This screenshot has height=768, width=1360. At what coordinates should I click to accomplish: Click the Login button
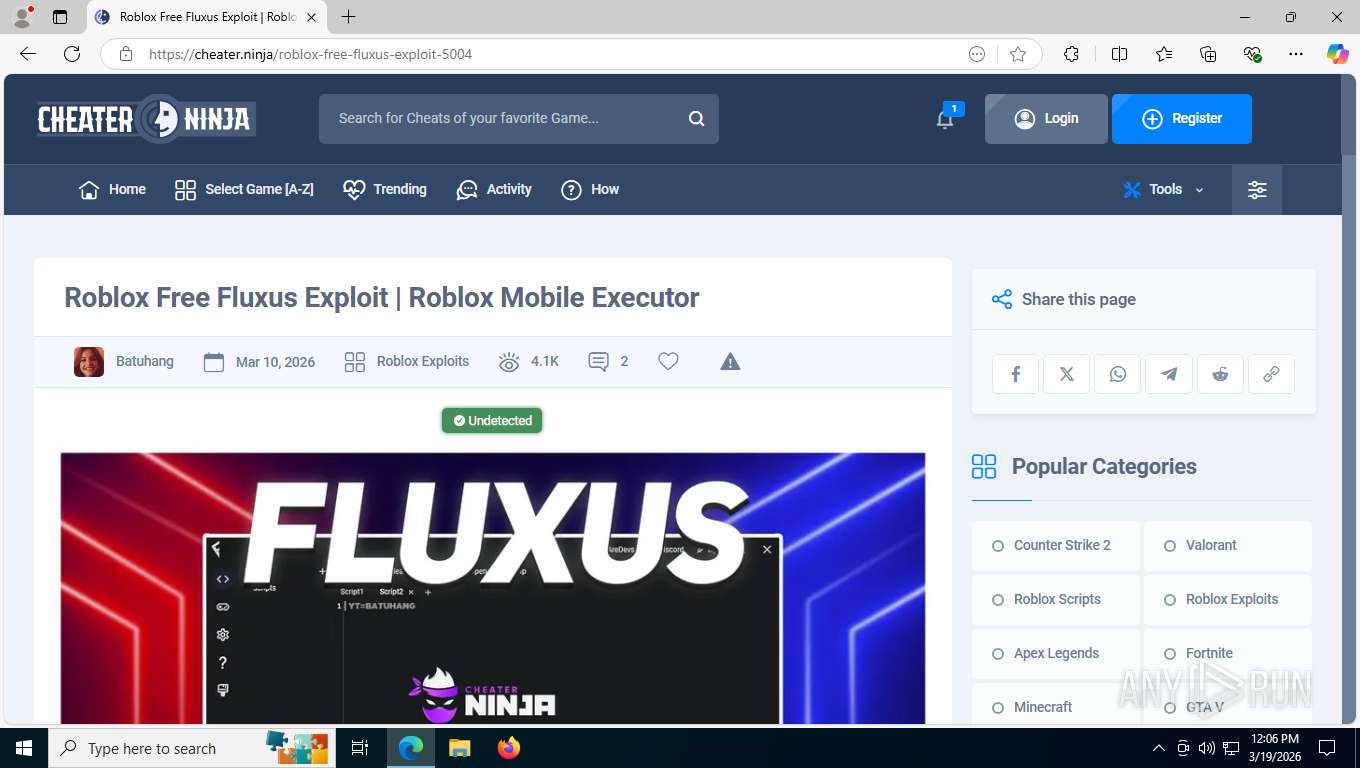click(x=1046, y=119)
